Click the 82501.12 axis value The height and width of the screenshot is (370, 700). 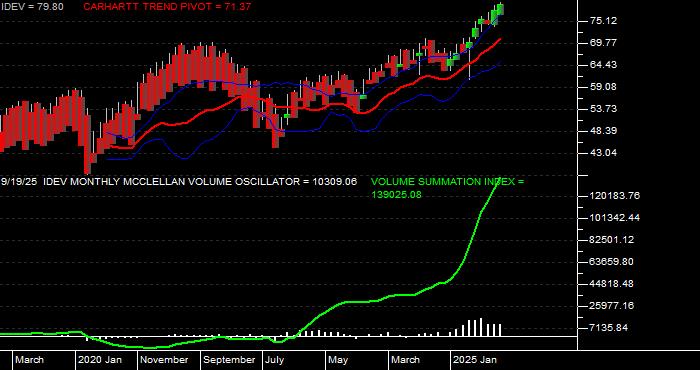pyautogui.click(x=612, y=240)
